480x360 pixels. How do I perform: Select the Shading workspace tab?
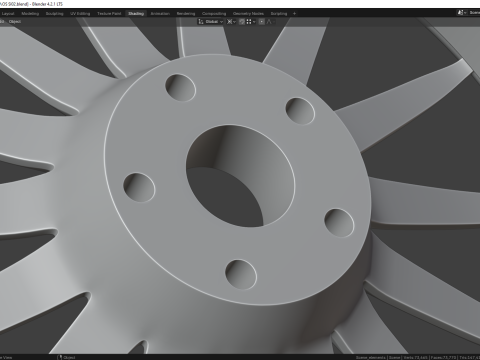coord(136,14)
